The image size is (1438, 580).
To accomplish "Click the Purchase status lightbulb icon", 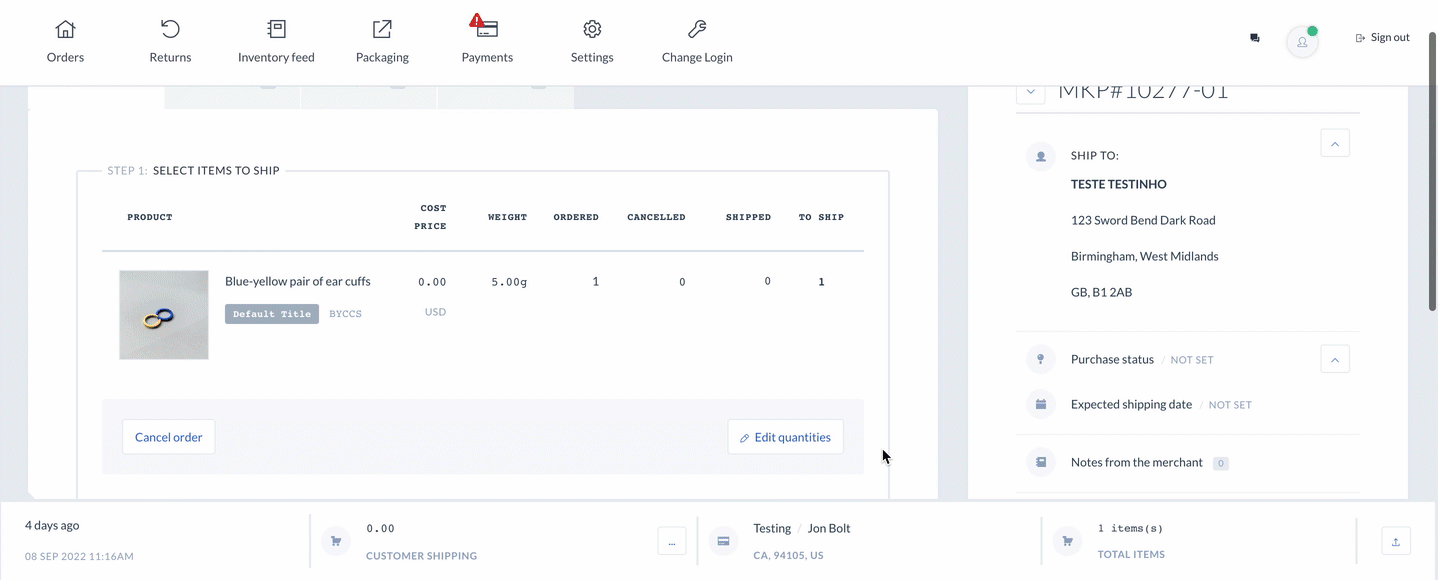I will (x=1041, y=359).
